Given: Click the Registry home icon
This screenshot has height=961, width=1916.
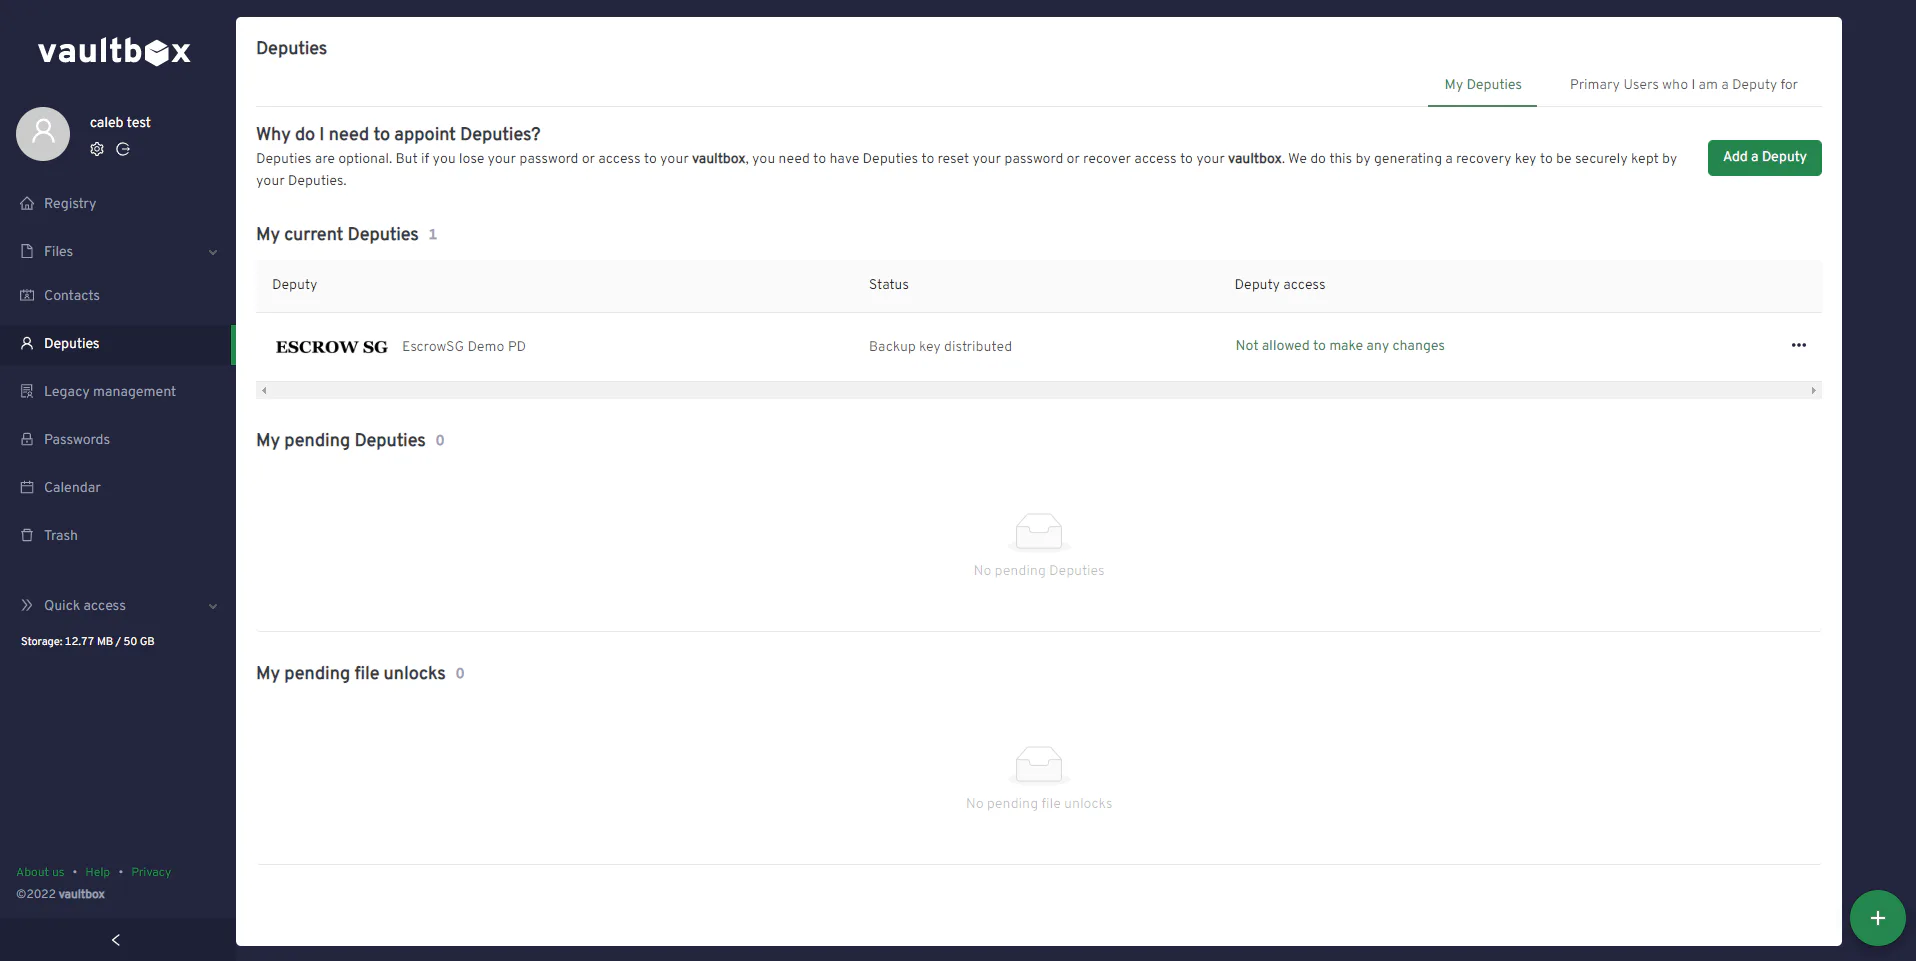Looking at the screenshot, I should pos(27,203).
